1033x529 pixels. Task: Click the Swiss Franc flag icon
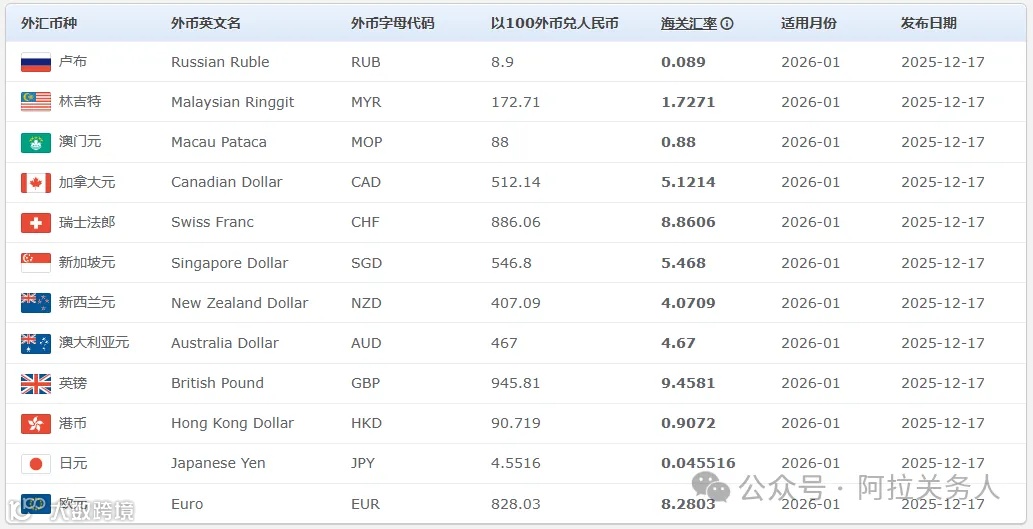(35, 222)
